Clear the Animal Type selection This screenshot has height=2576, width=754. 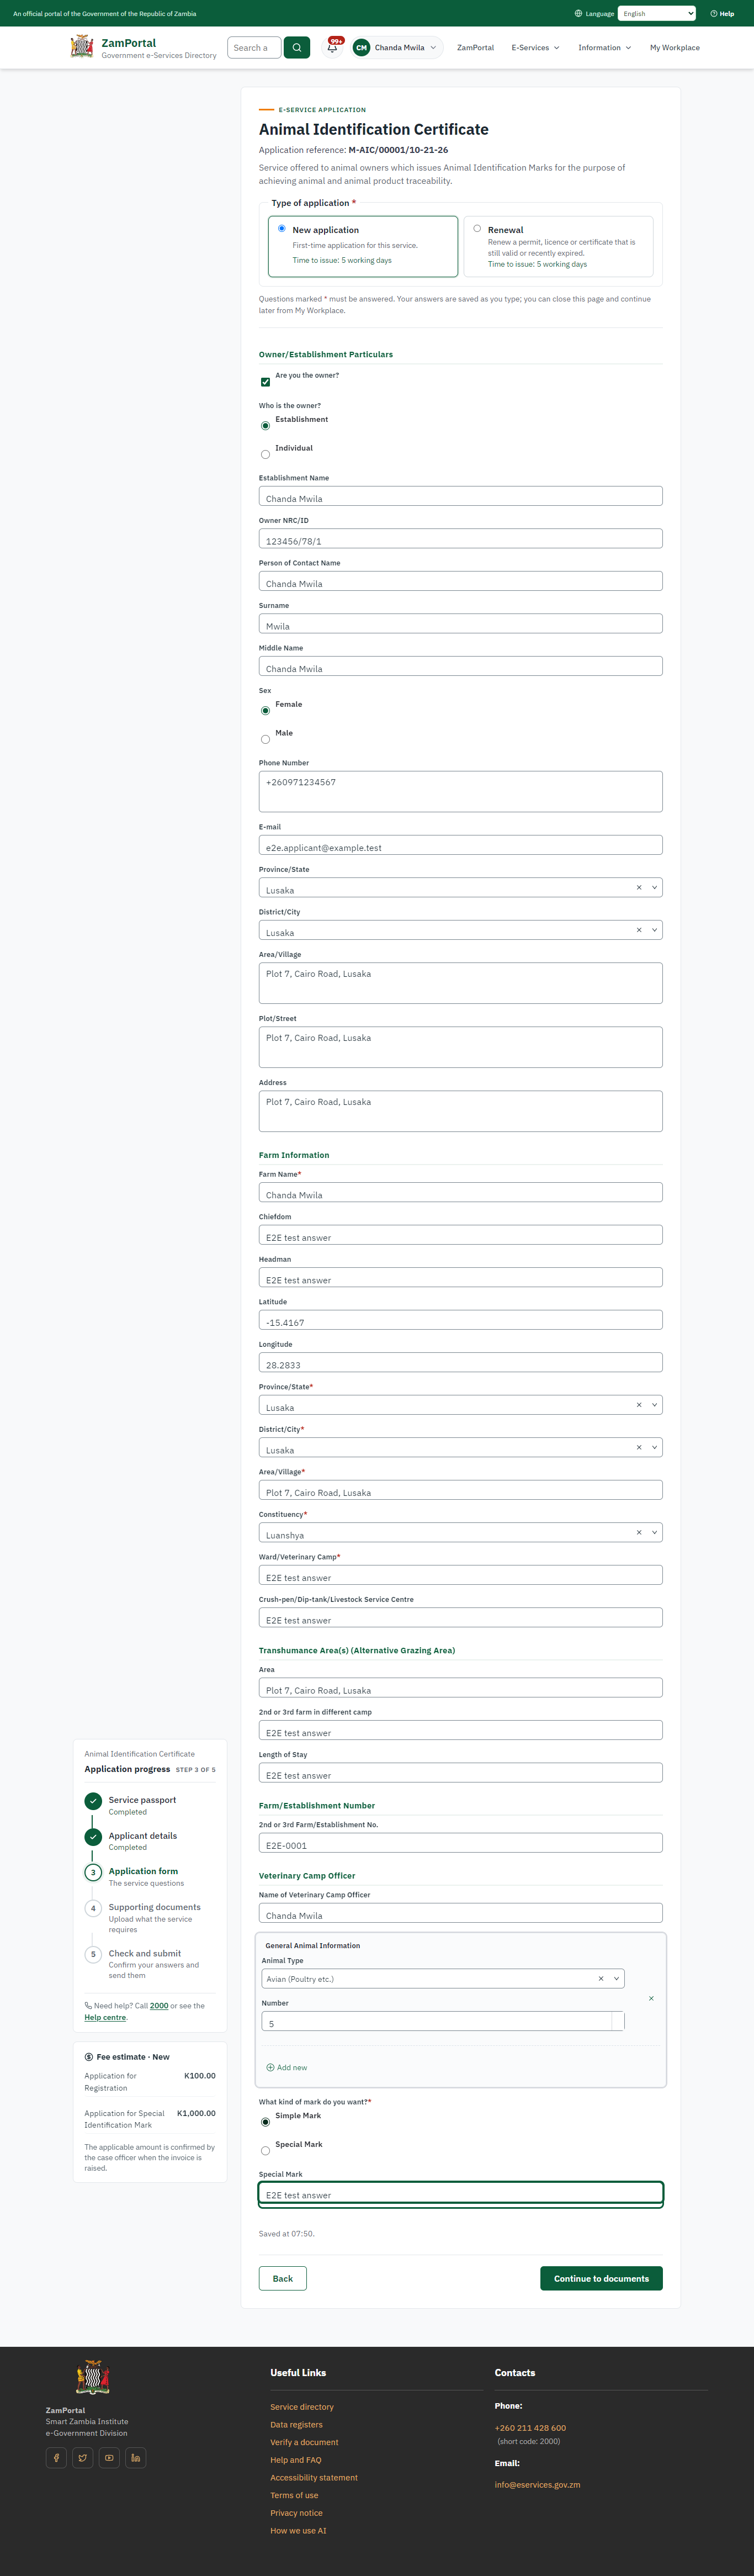pos(601,1978)
